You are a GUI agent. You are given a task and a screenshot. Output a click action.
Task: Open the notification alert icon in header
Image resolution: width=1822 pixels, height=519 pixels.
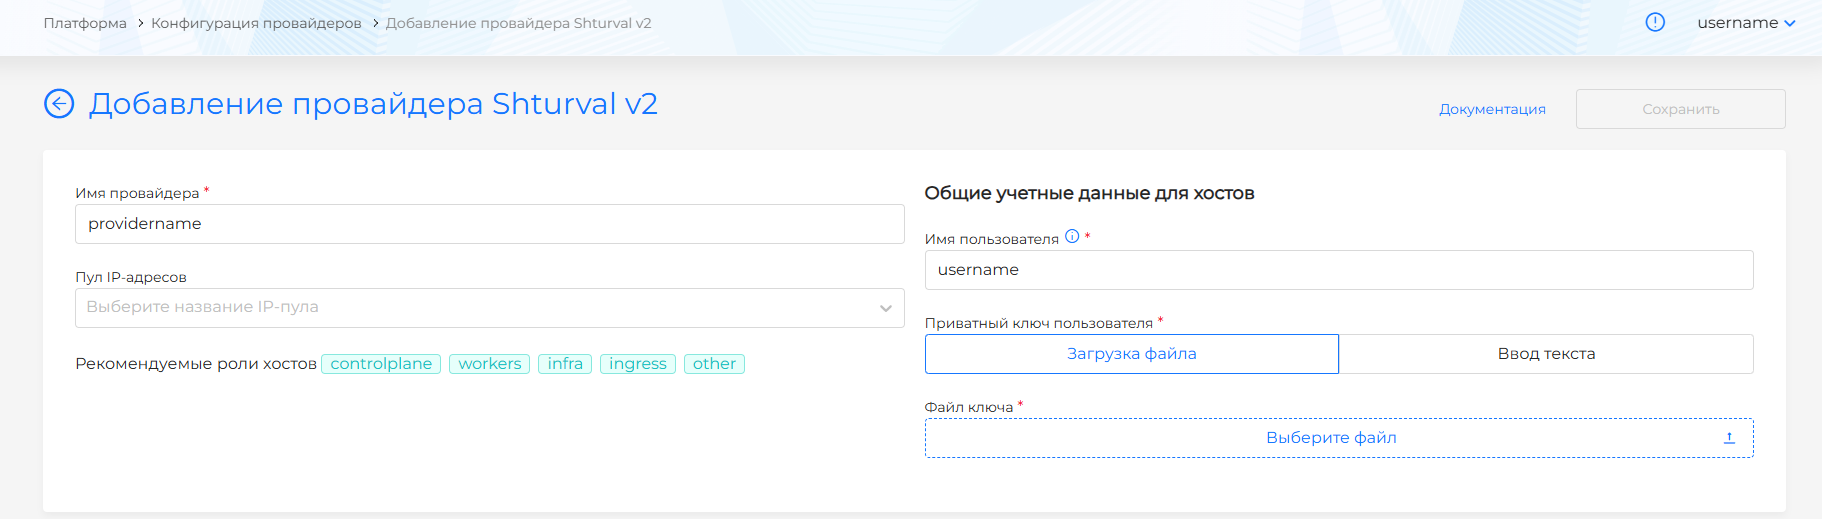click(1655, 23)
